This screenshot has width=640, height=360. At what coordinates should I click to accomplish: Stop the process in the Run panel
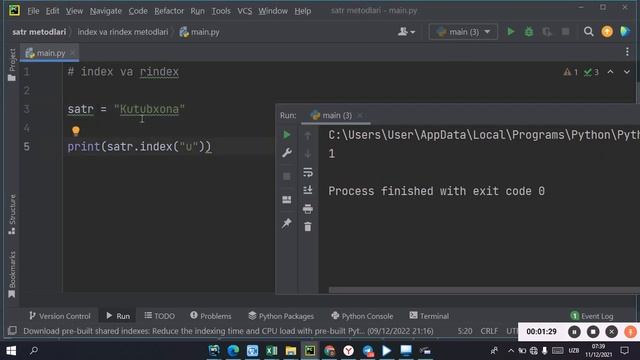[x=287, y=176]
